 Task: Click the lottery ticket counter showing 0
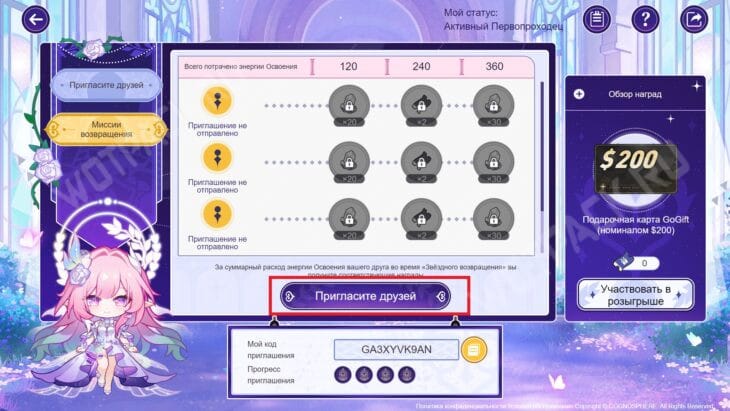click(x=636, y=263)
